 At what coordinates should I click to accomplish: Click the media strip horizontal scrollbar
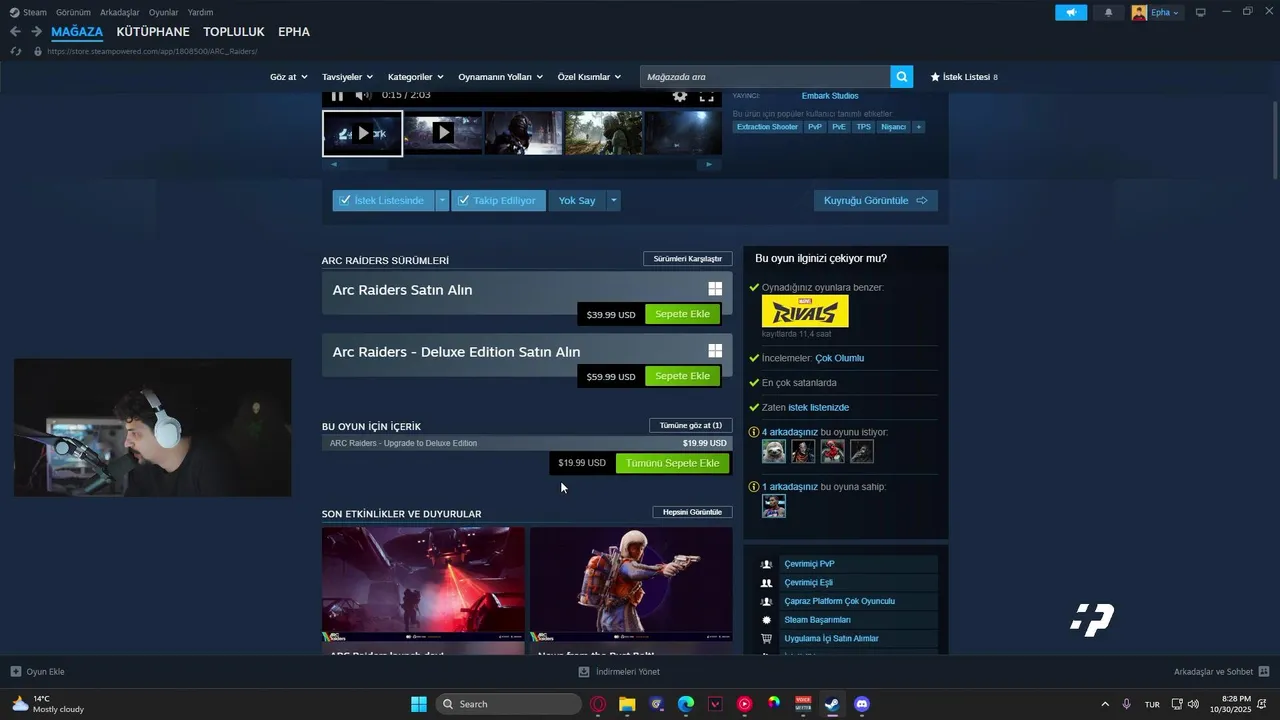[521, 164]
